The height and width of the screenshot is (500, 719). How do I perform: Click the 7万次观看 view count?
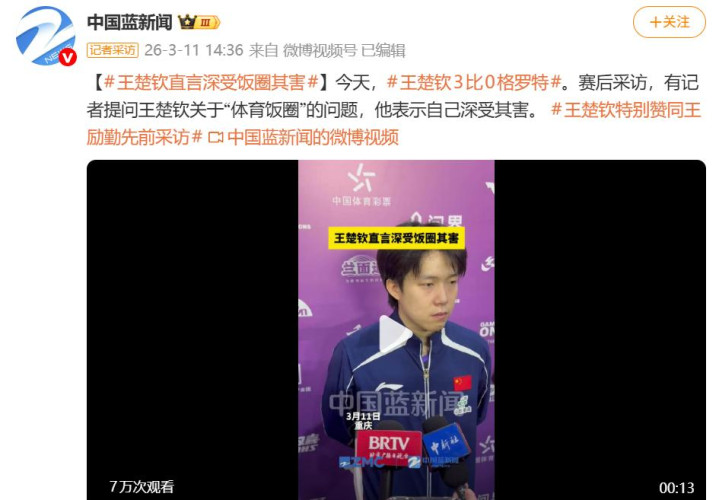pos(142,487)
